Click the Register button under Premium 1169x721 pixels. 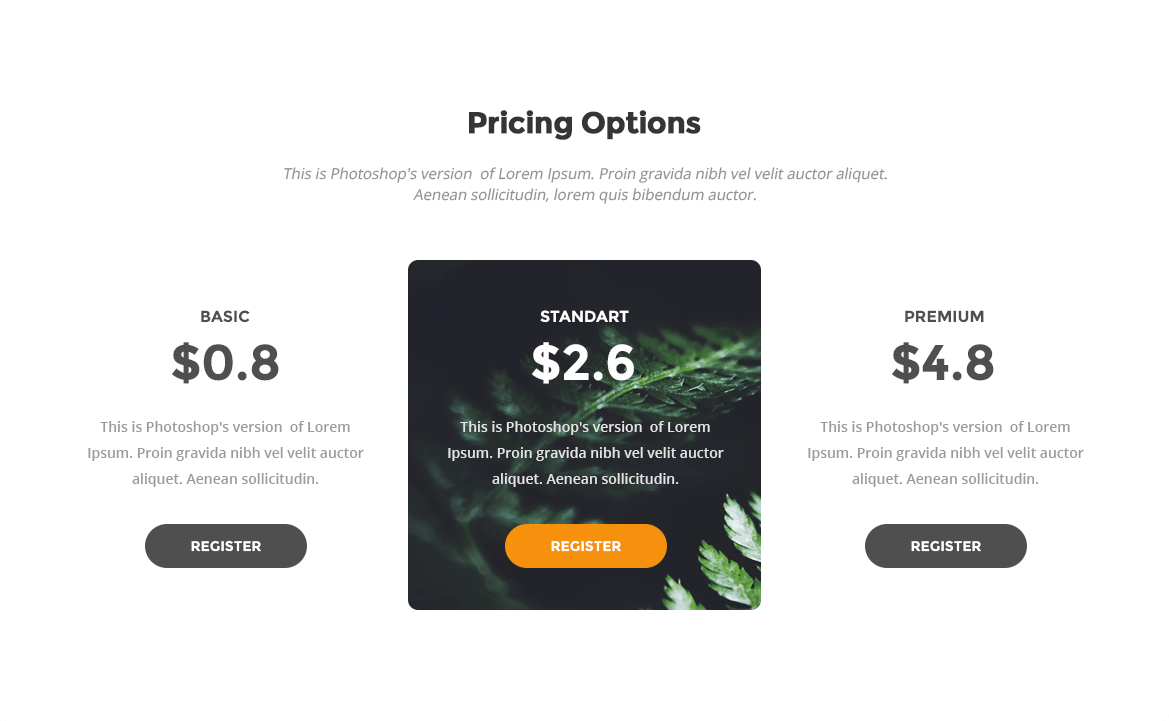click(x=945, y=546)
